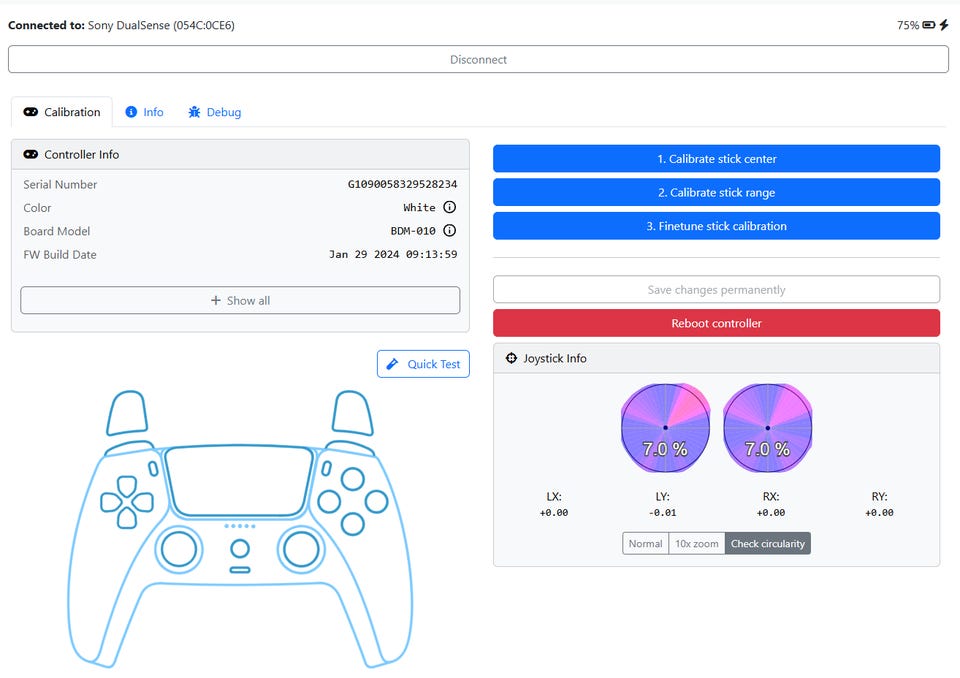Click the left stick circularity plot
This screenshot has width=960, height=678.
pyautogui.click(x=666, y=428)
